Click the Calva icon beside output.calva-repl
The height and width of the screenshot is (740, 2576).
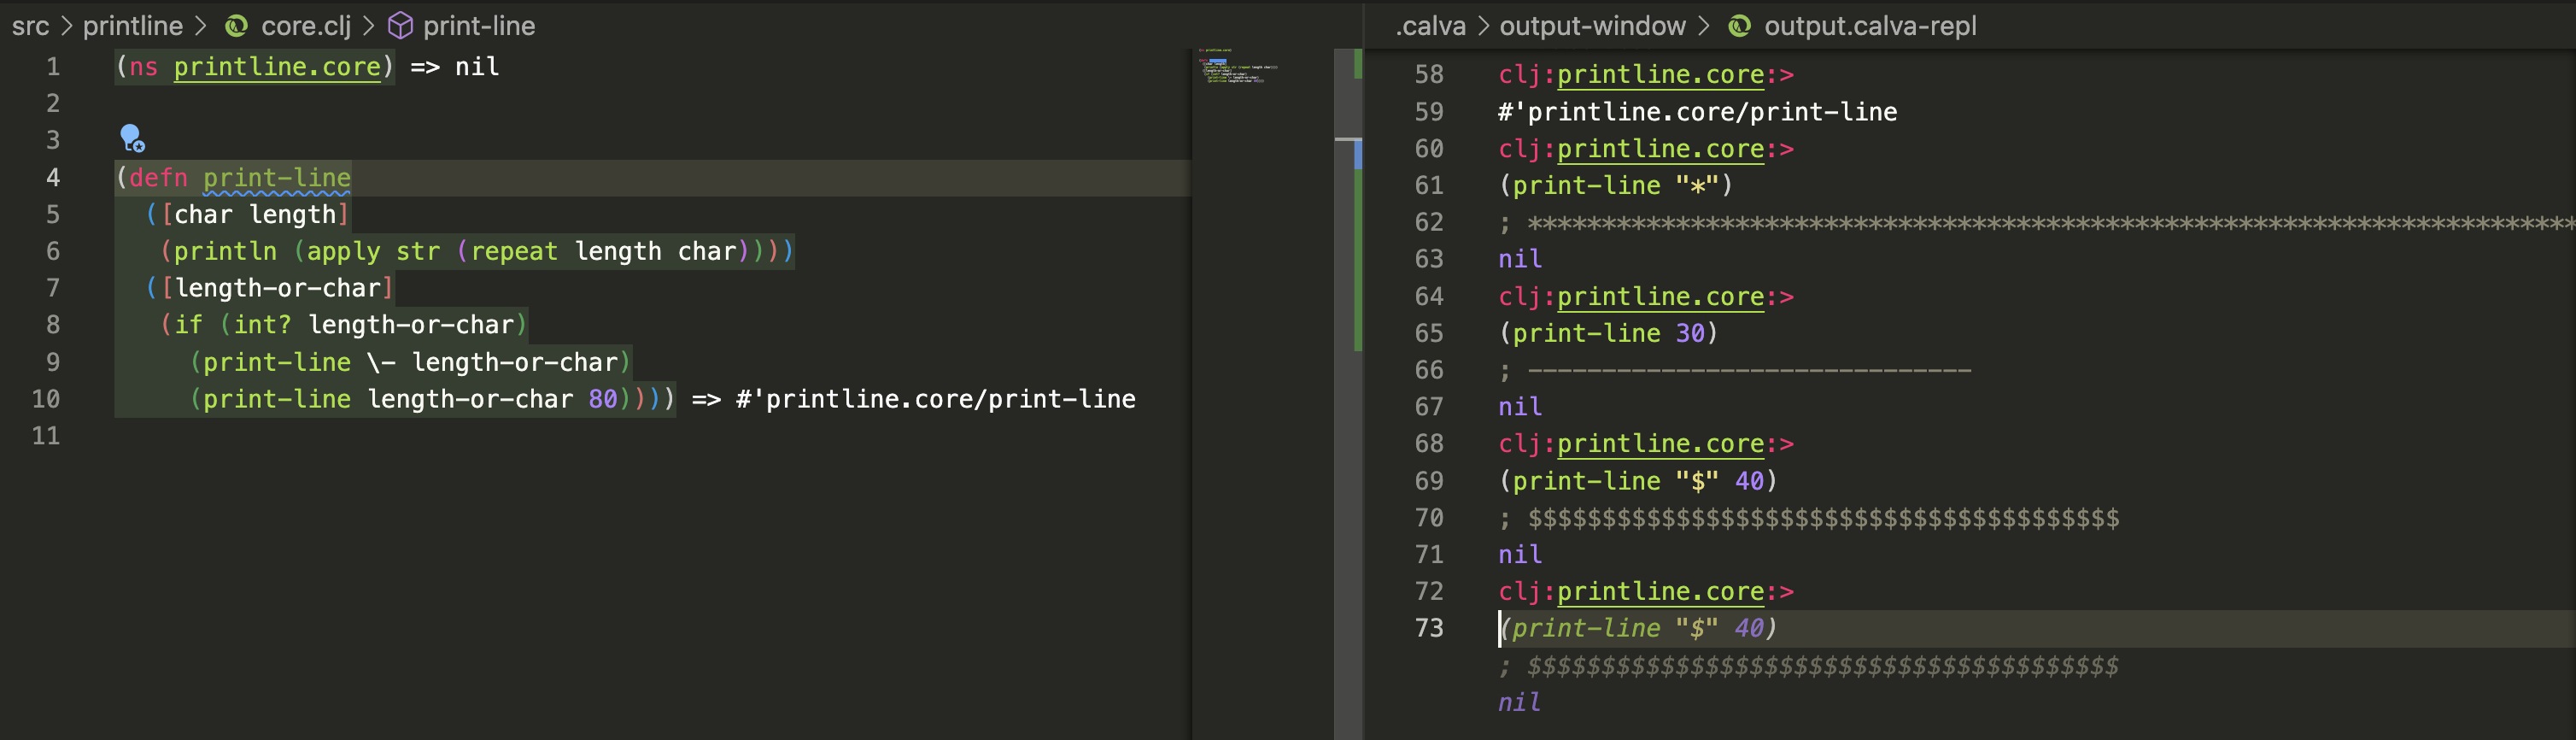pyautogui.click(x=1739, y=26)
